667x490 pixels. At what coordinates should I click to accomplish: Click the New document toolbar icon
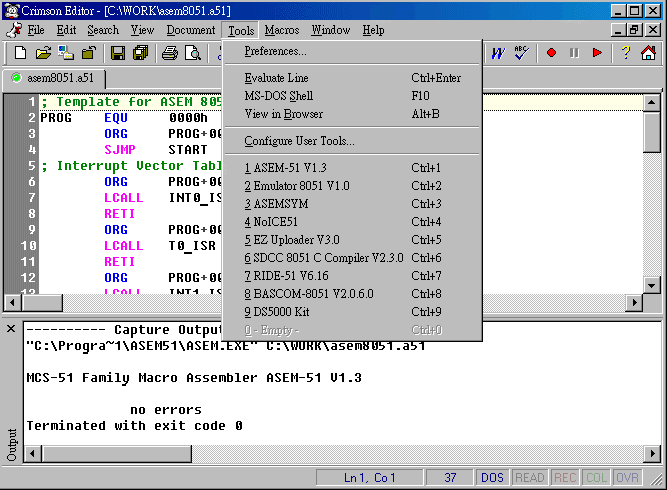click(x=20, y=53)
